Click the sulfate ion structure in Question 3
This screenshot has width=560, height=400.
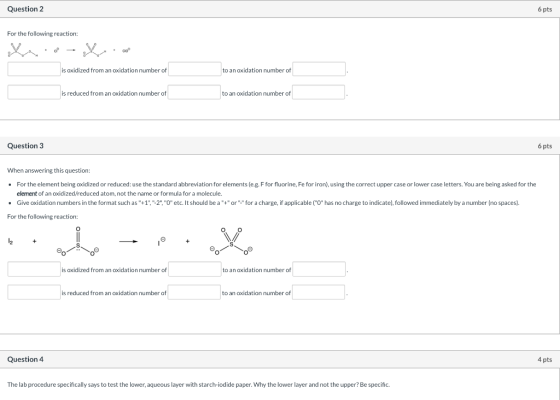(231, 241)
